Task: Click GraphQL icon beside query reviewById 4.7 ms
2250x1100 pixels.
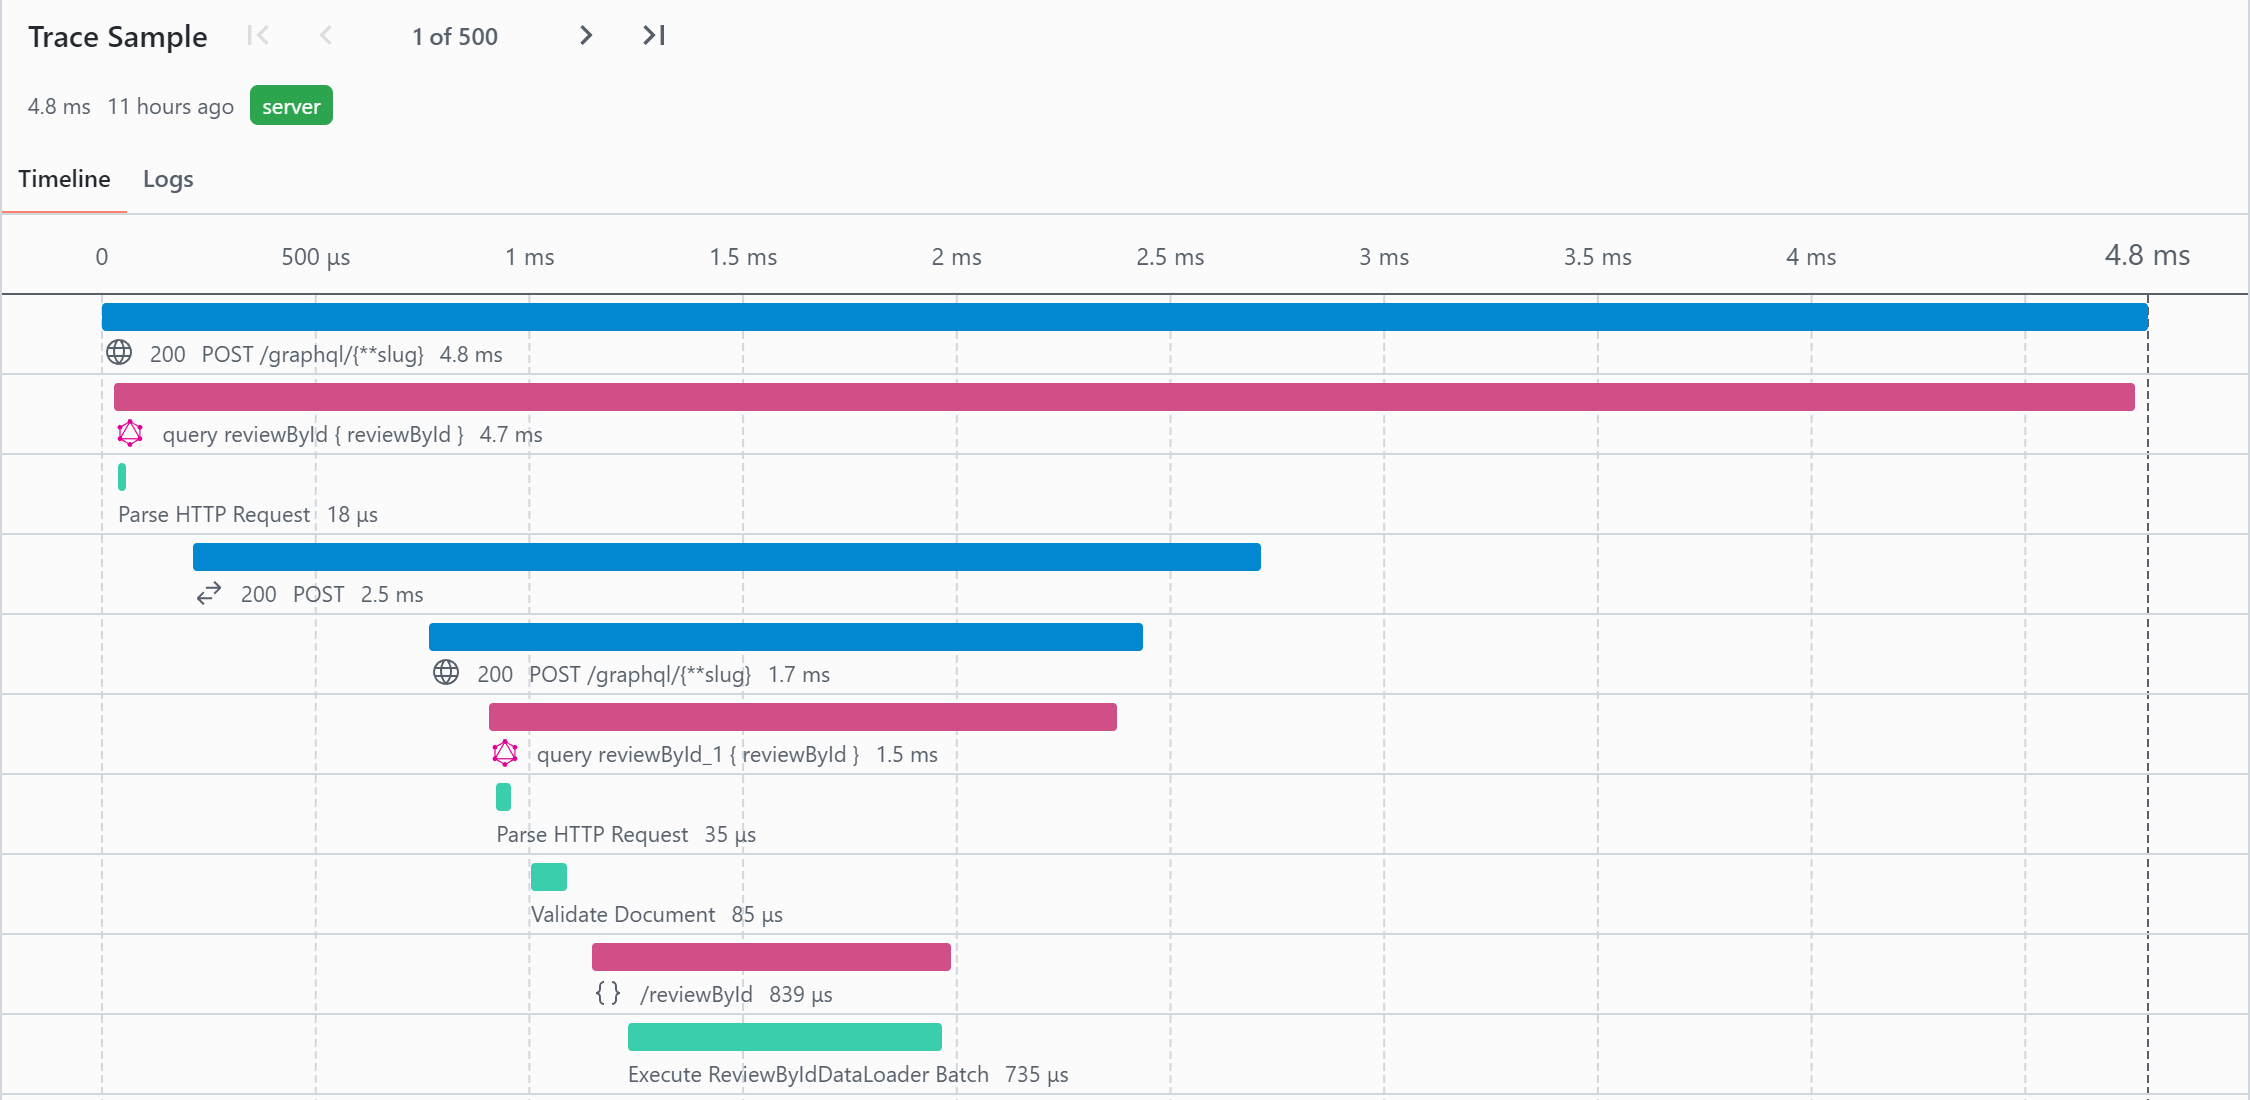Action: [x=130, y=433]
